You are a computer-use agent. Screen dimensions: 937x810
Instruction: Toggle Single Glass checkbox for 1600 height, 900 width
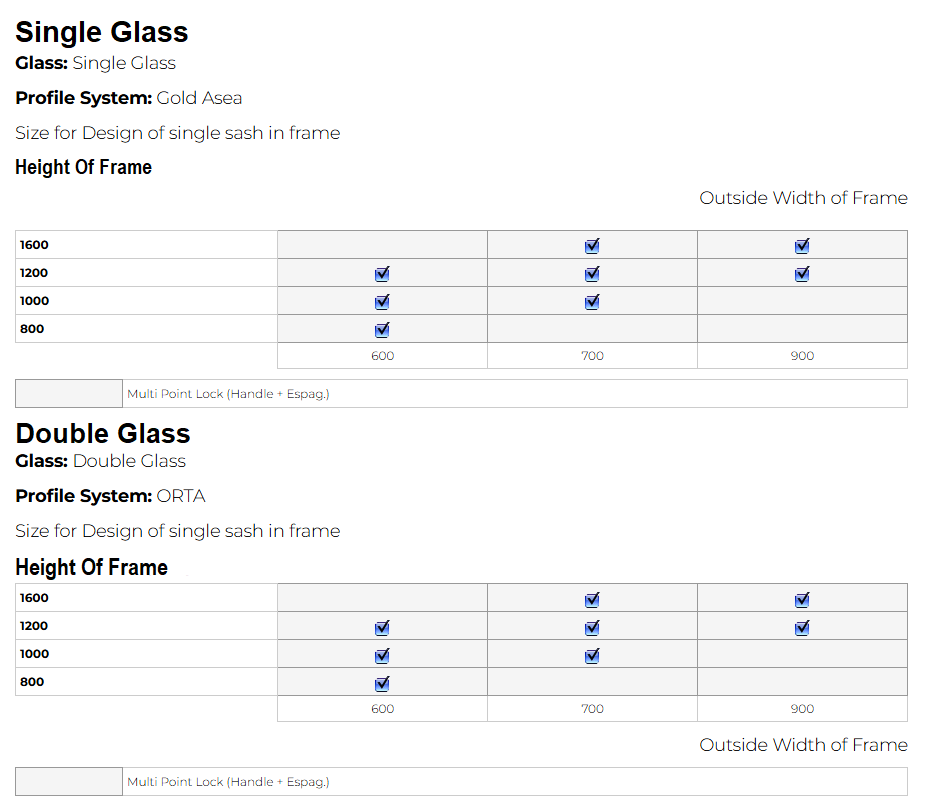pos(802,246)
